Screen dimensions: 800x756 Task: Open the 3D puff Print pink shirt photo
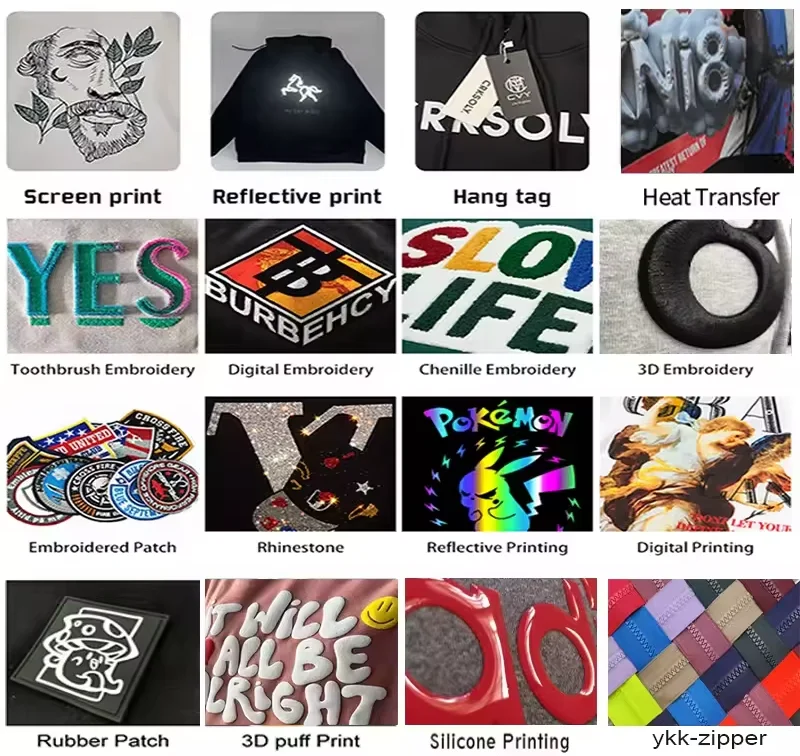click(x=302, y=652)
